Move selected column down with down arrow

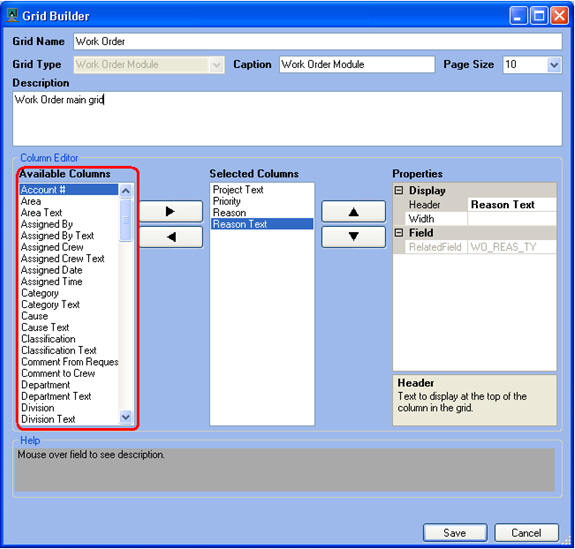354,237
